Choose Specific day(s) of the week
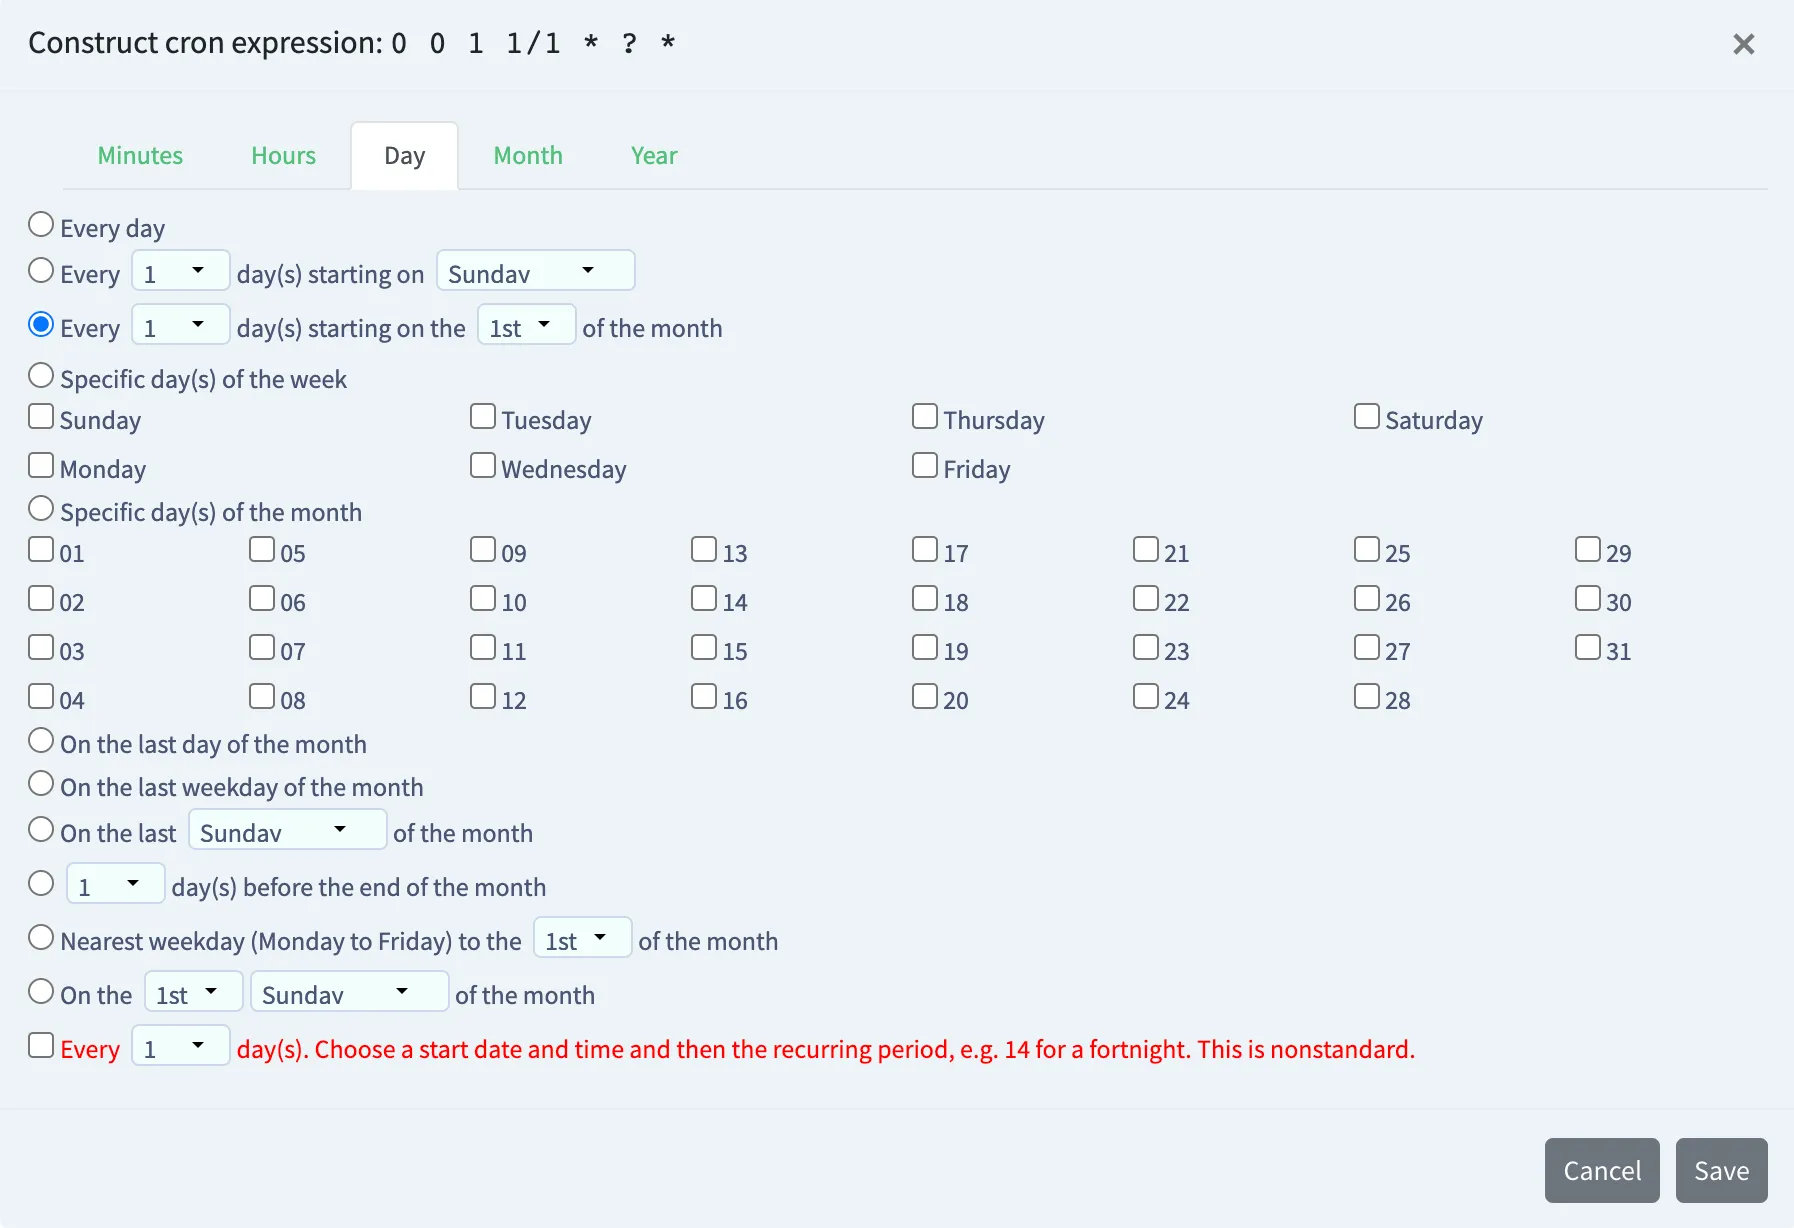The height and width of the screenshot is (1228, 1794). [41, 375]
